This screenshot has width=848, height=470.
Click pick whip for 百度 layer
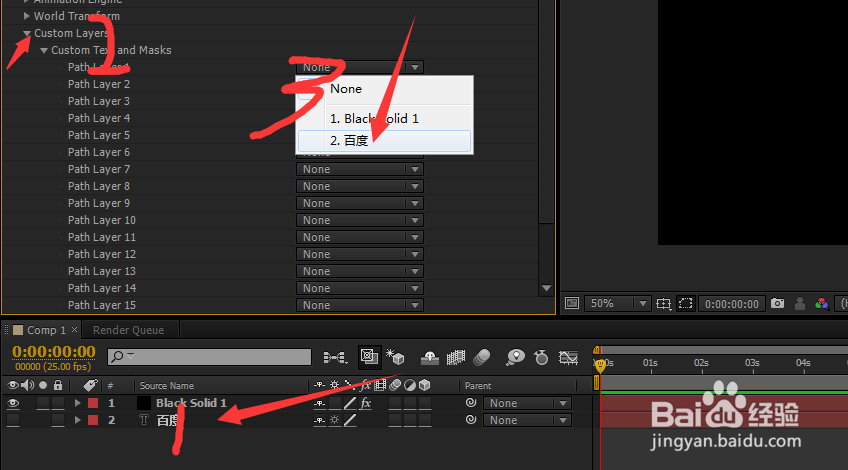coord(471,420)
